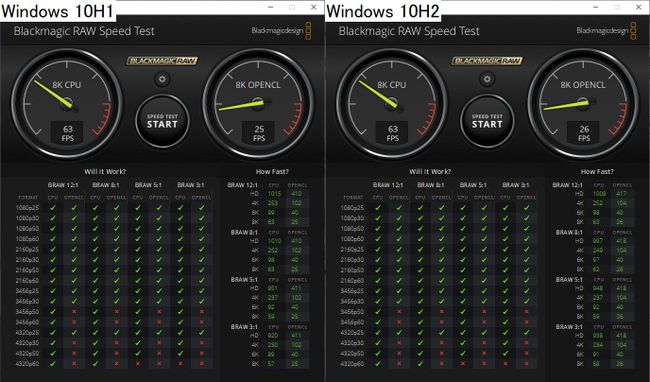
Task: Click BRAW 8:1 column header in 10H1 Will It Work table
Action: coord(106,185)
